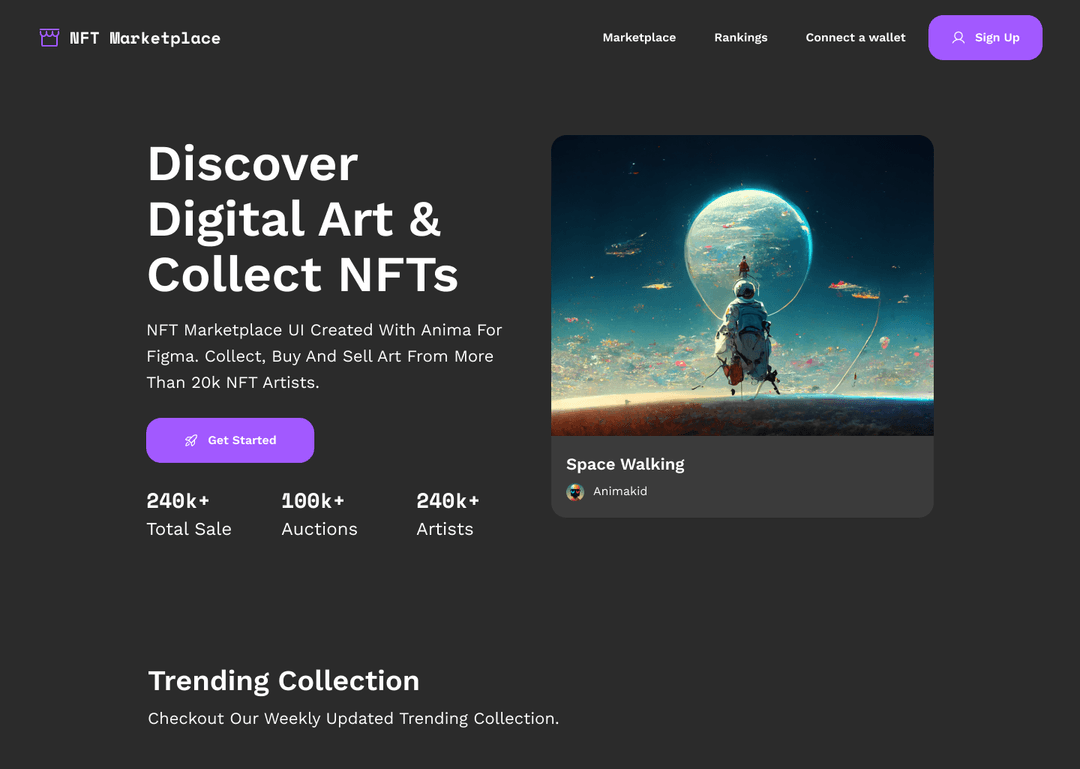The width and height of the screenshot is (1080, 769).
Task: Click the Checkout Our Weekly Updated subtitle
Action: point(353,719)
